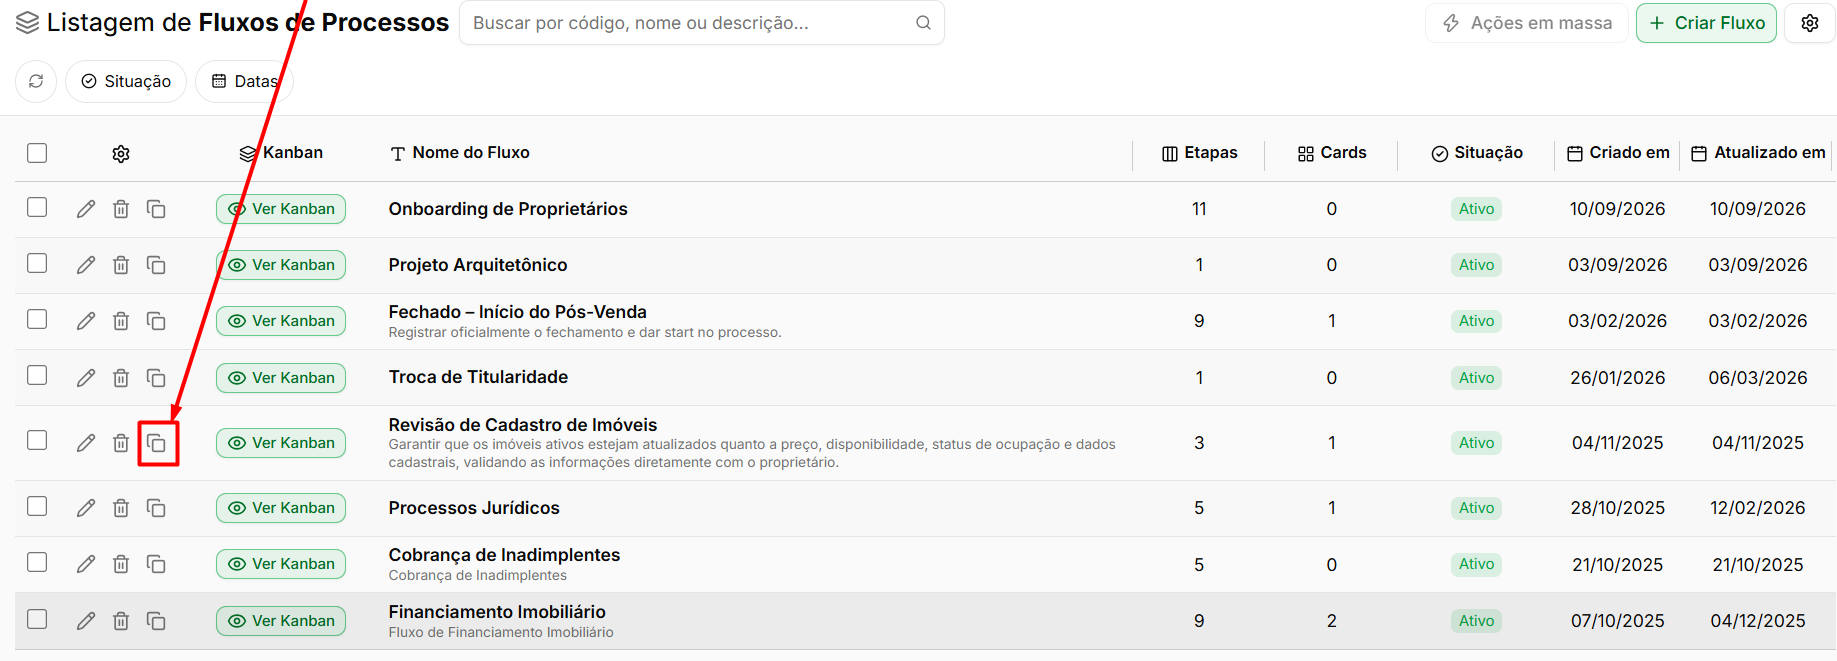Focus the search by code or name field

click(702, 23)
